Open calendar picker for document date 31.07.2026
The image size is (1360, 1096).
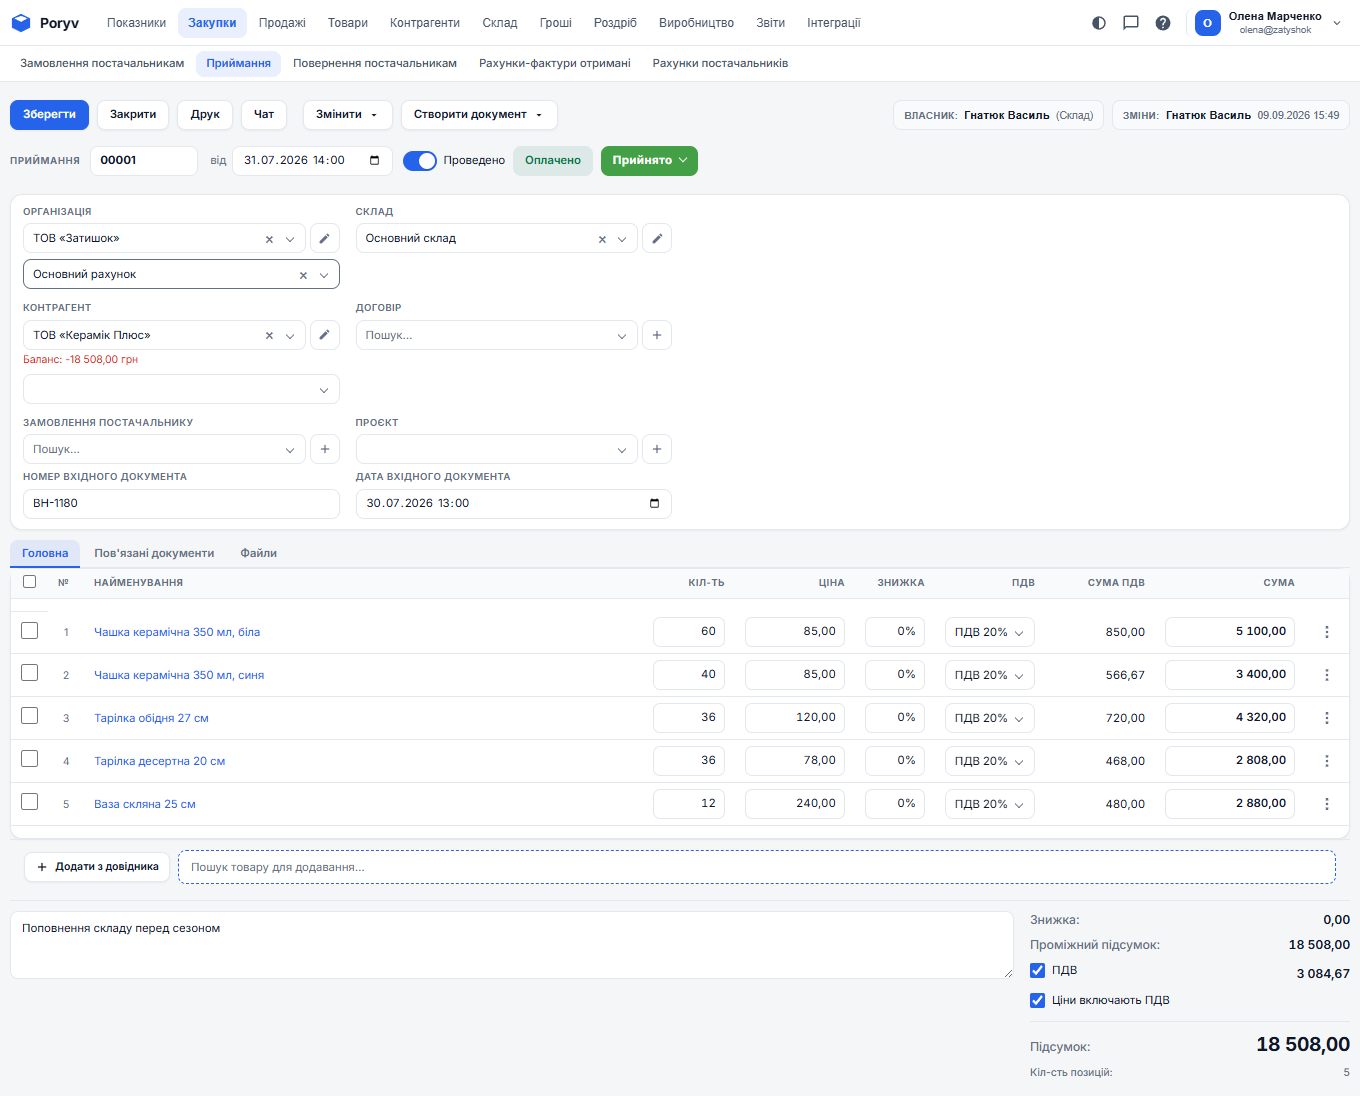(375, 160)
